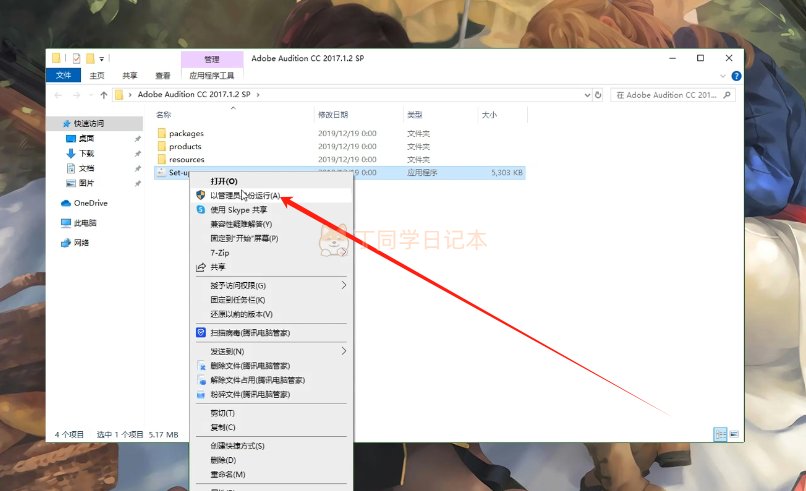This screenshot has width=806, height=491.
Task: Expand the ribbon with chevron arrow
Action: [x=723, y=76]
